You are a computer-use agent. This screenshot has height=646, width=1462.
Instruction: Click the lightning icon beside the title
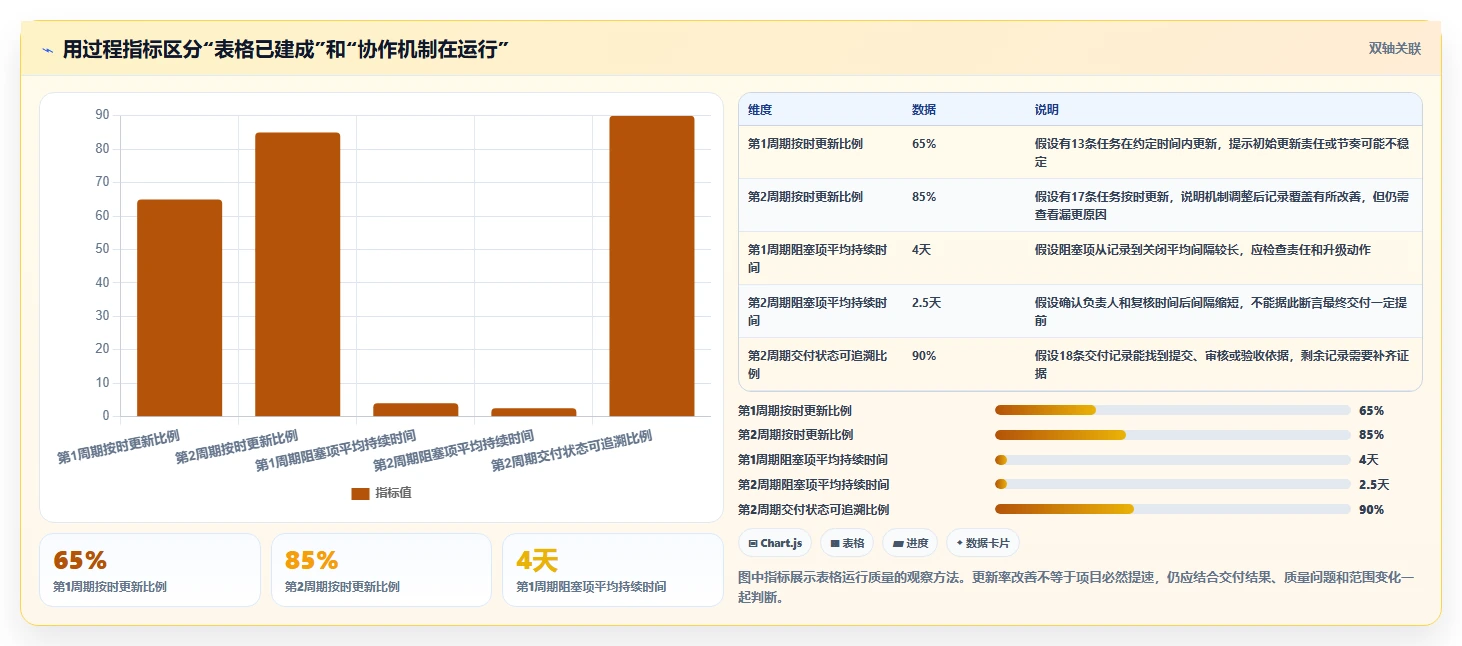coord(47,50)
